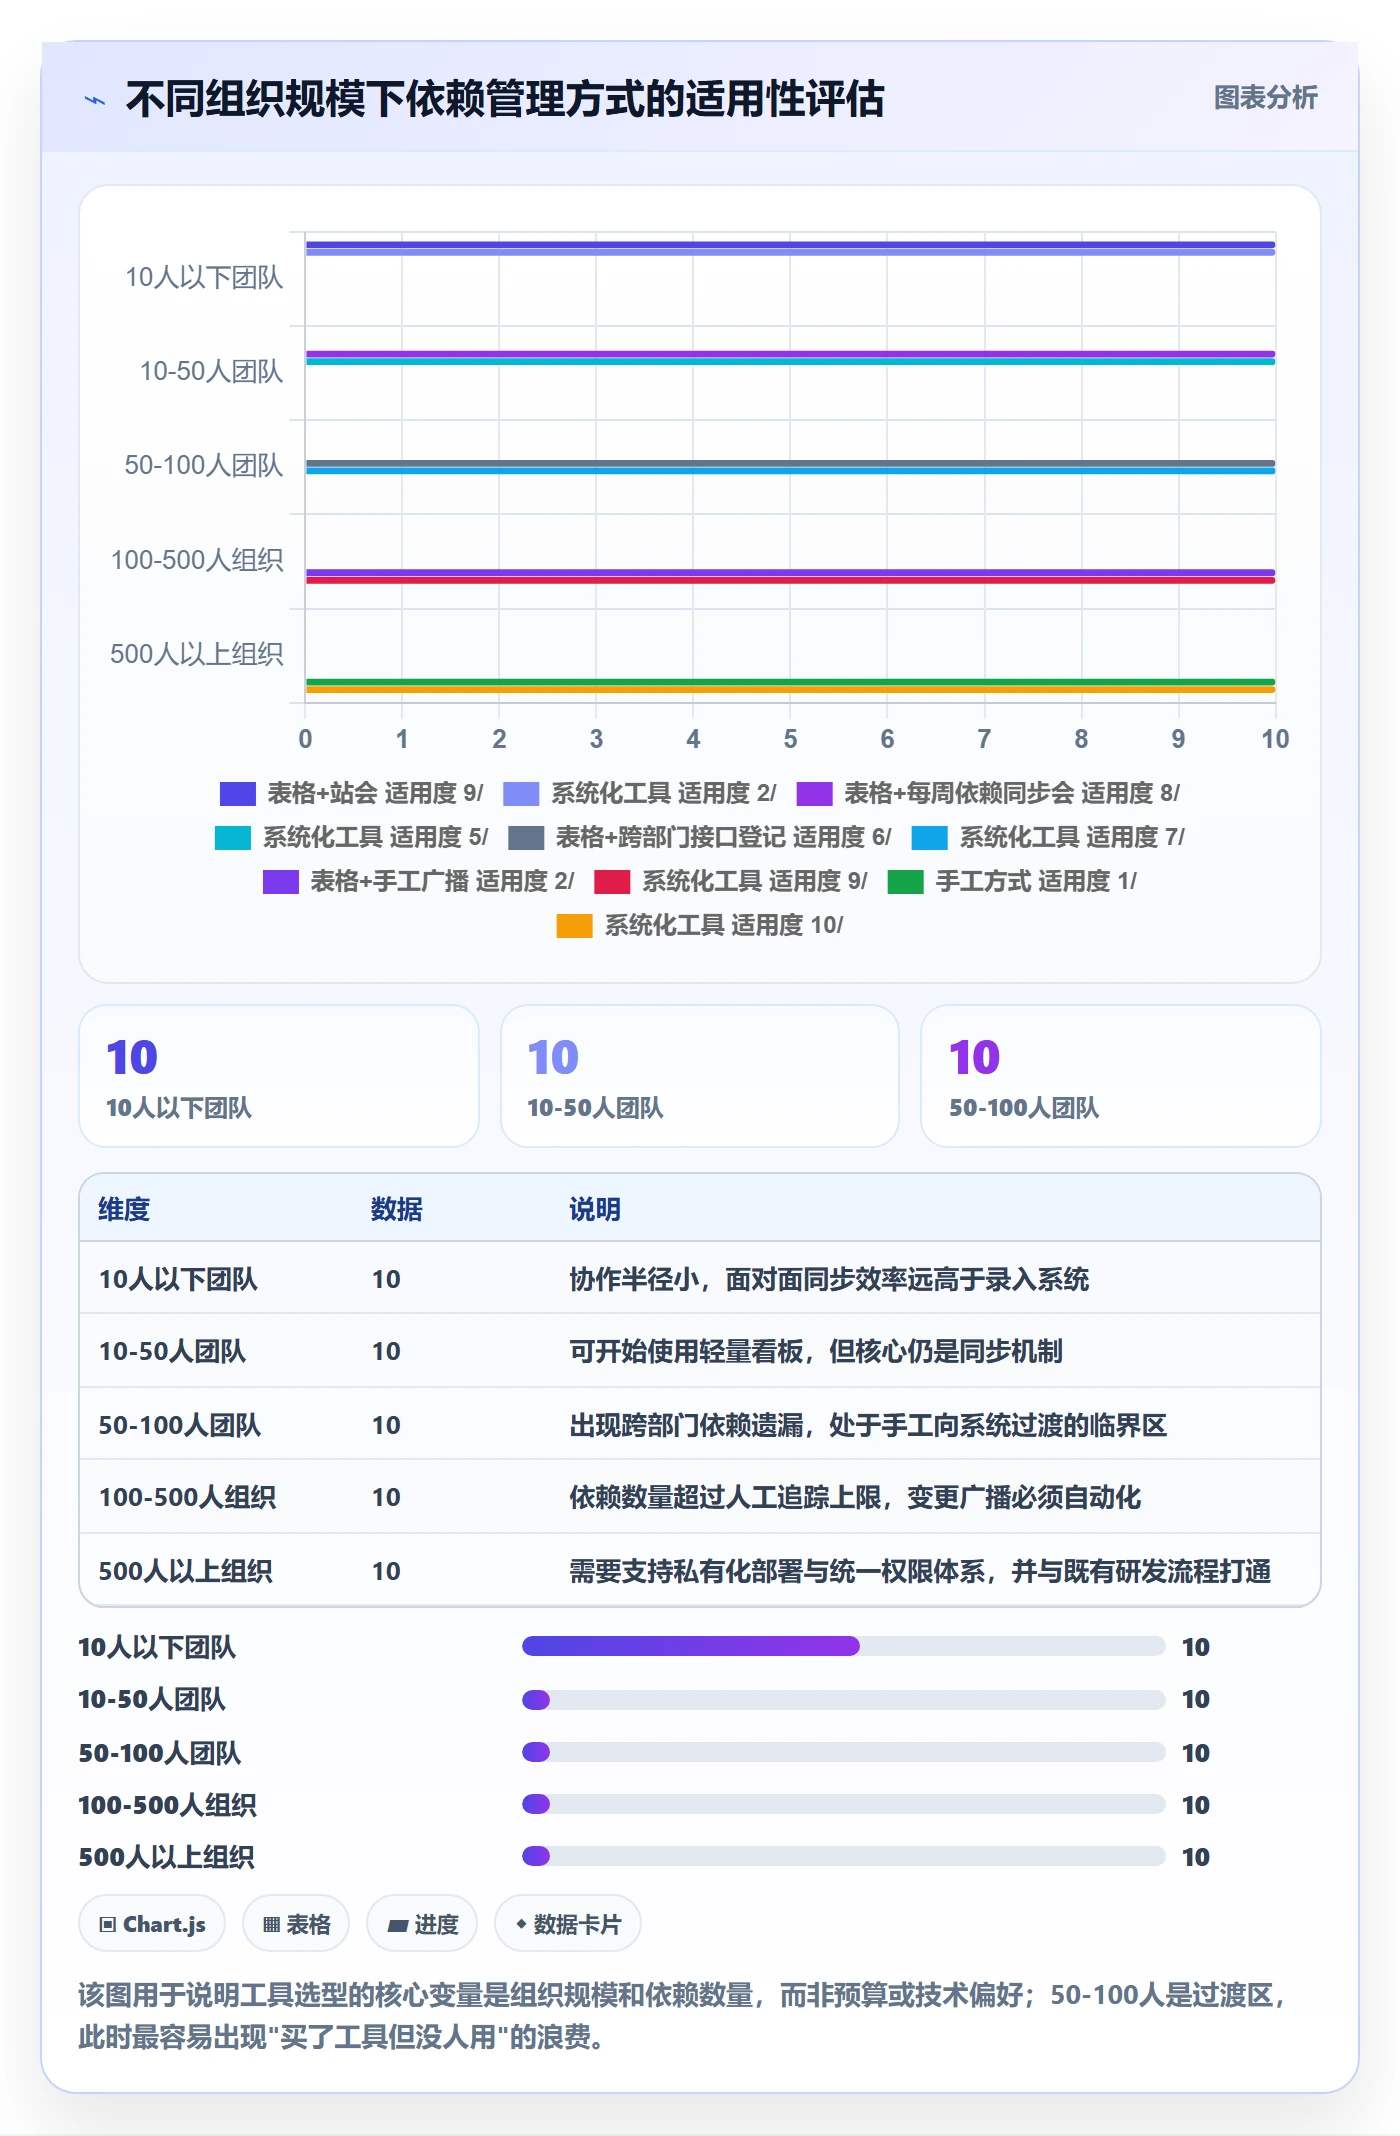Click the orange 500人以上组织 chart bar

(790, 690)
